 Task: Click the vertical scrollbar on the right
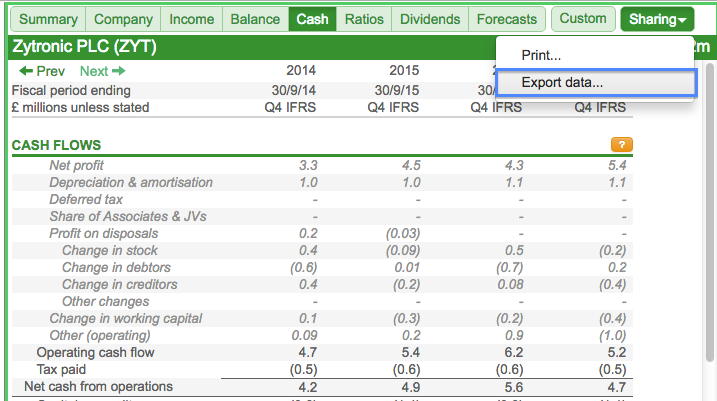coord(710,213)
